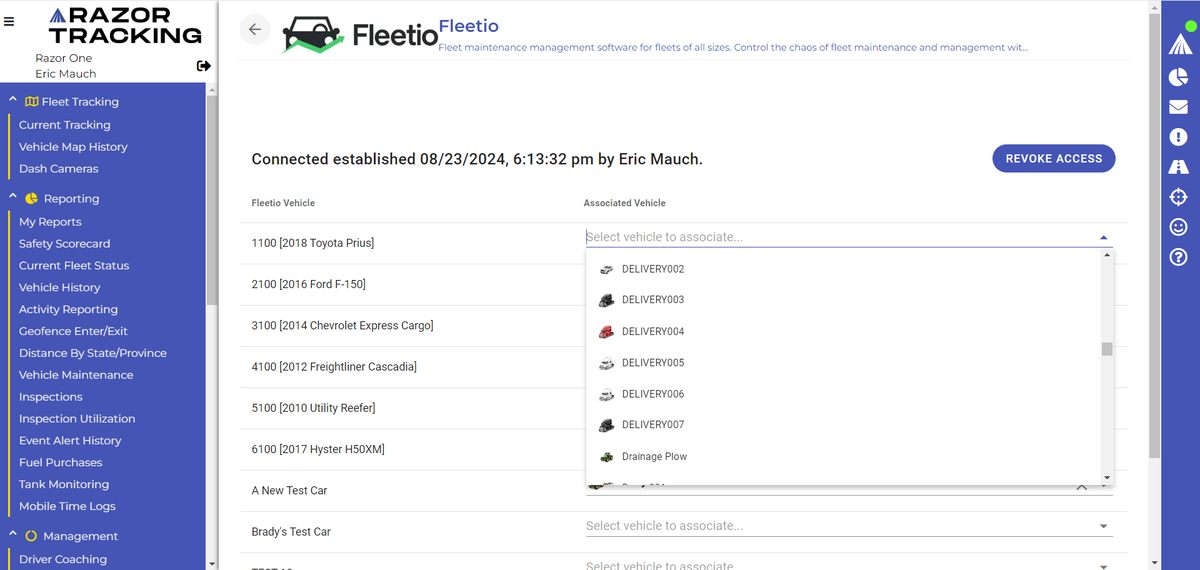
Task: Click the red DELIVERY004 truck icon
Action: tap(606, 331)
